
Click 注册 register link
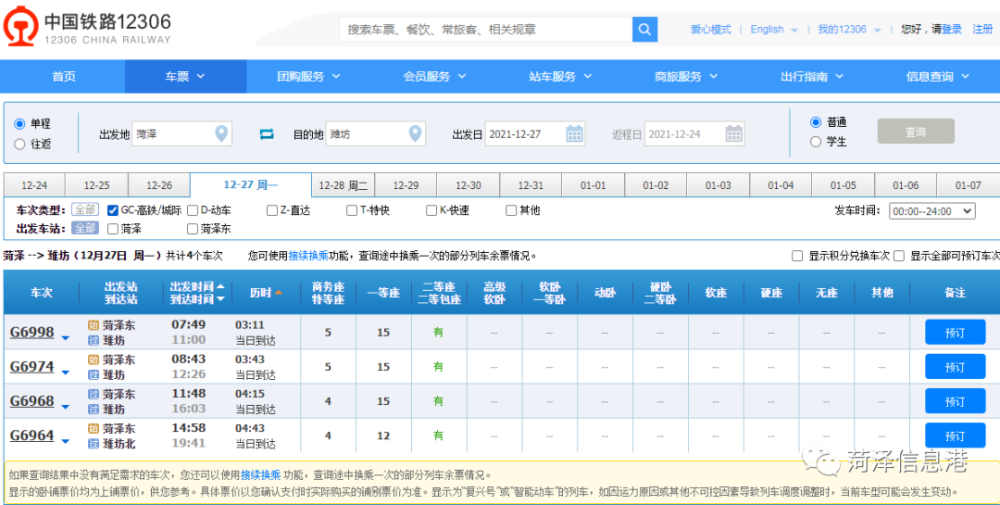[982, 29]
